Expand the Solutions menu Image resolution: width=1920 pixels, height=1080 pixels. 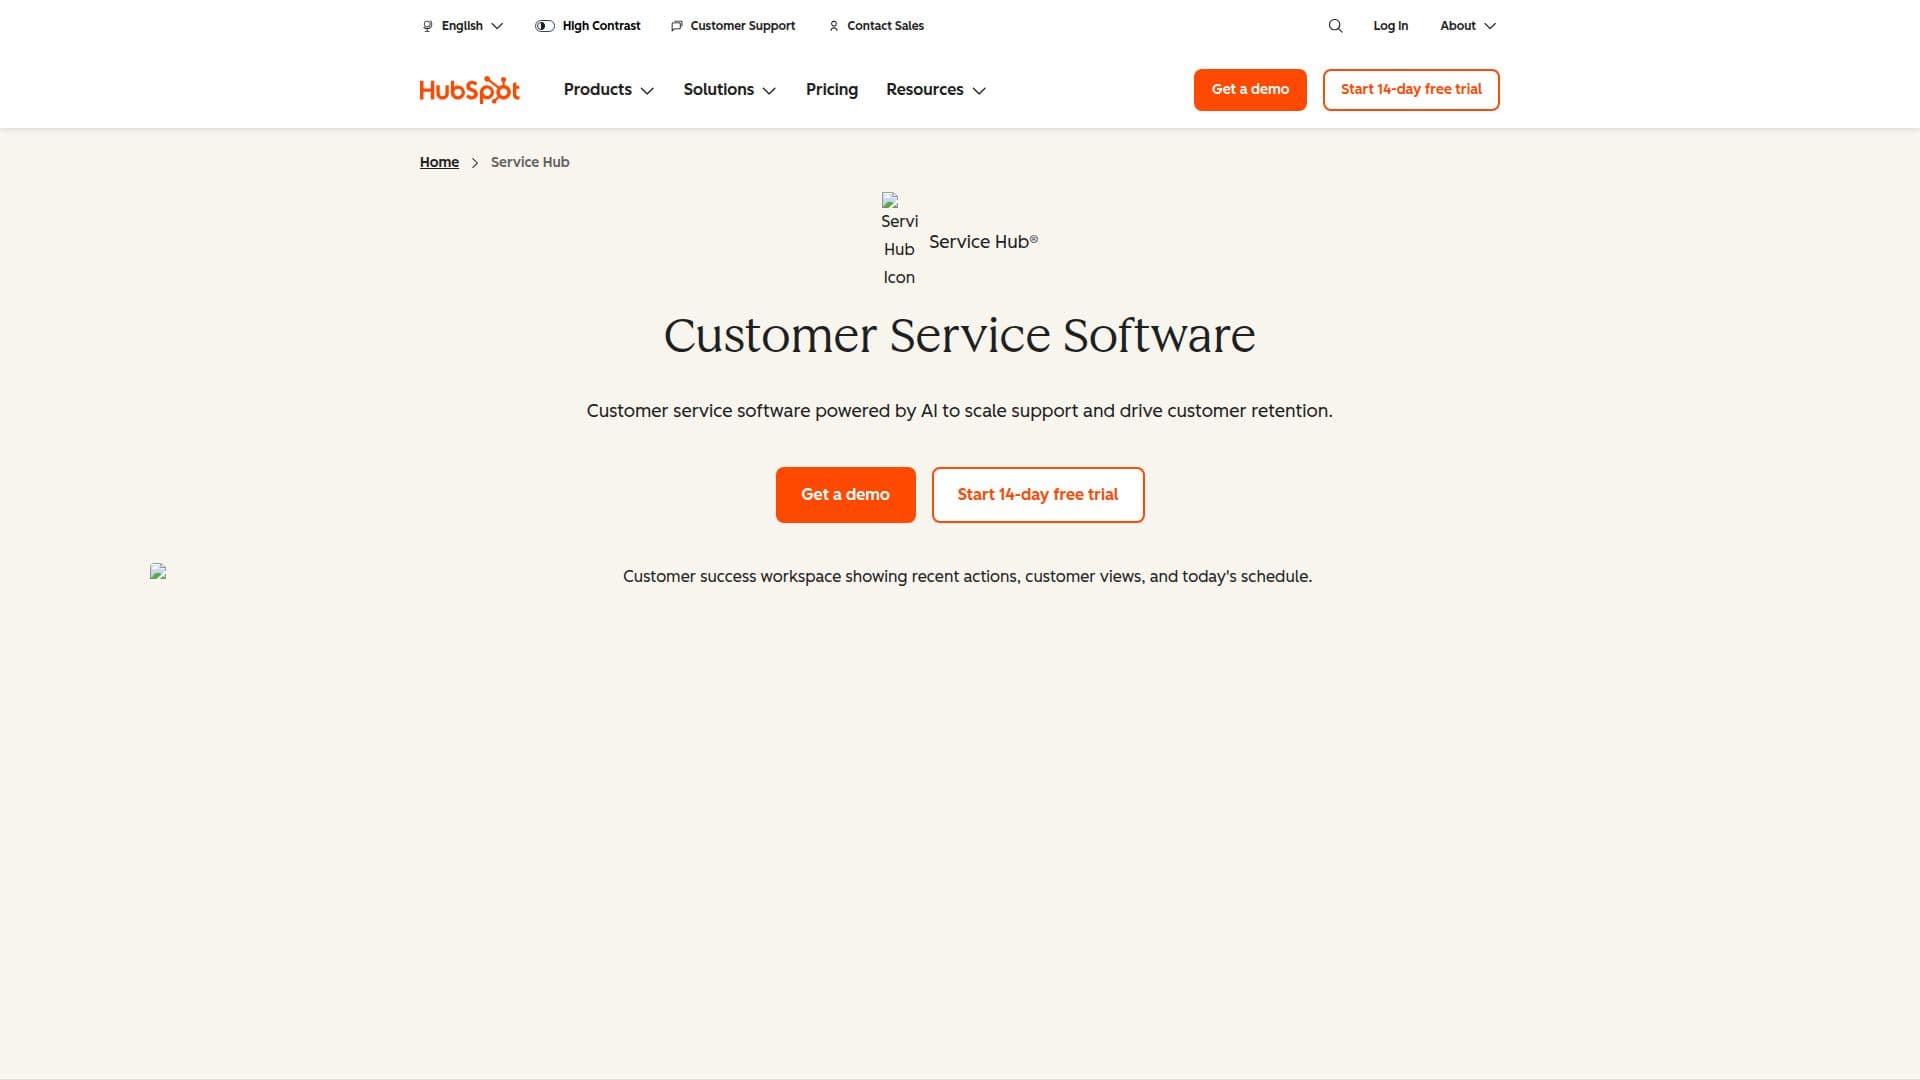(x=730, y=90)
